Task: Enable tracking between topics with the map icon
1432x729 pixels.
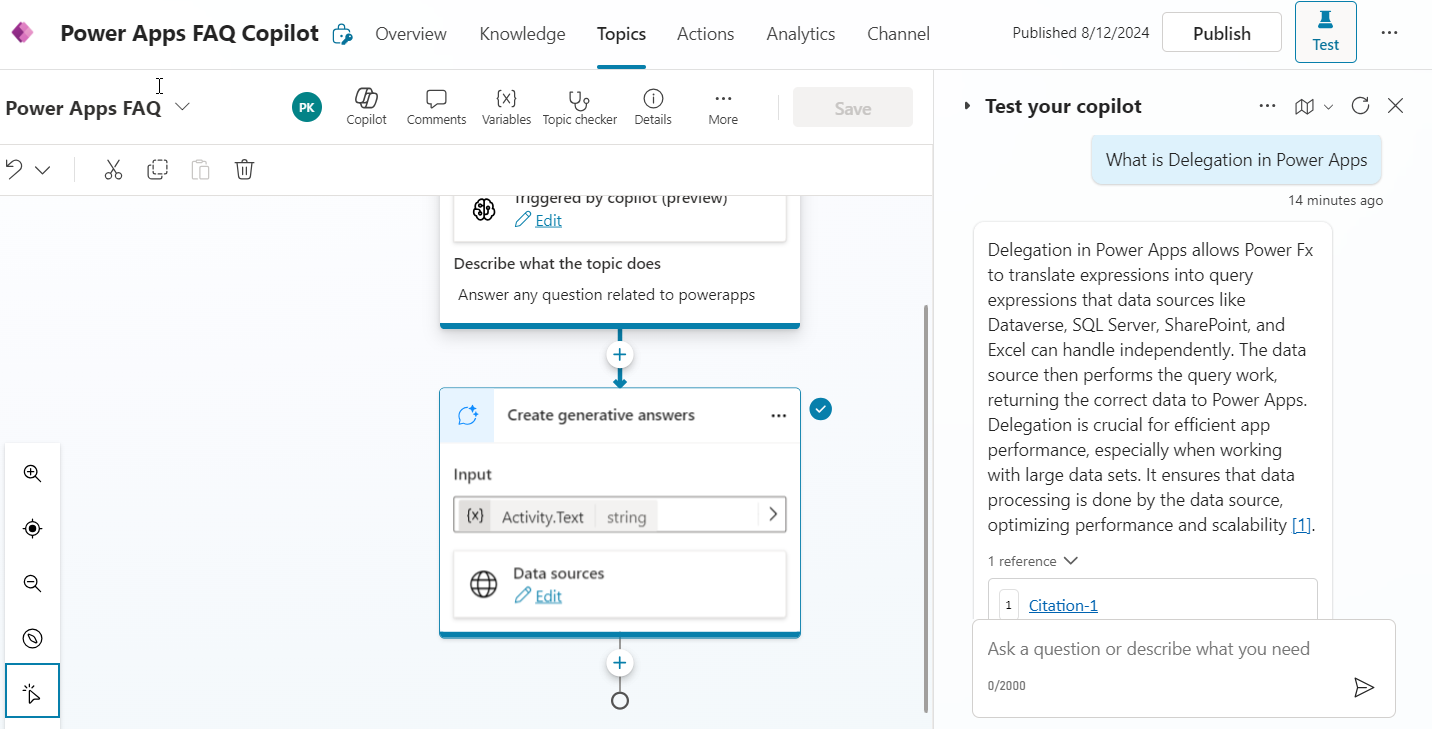Action: pos(1305,105)
